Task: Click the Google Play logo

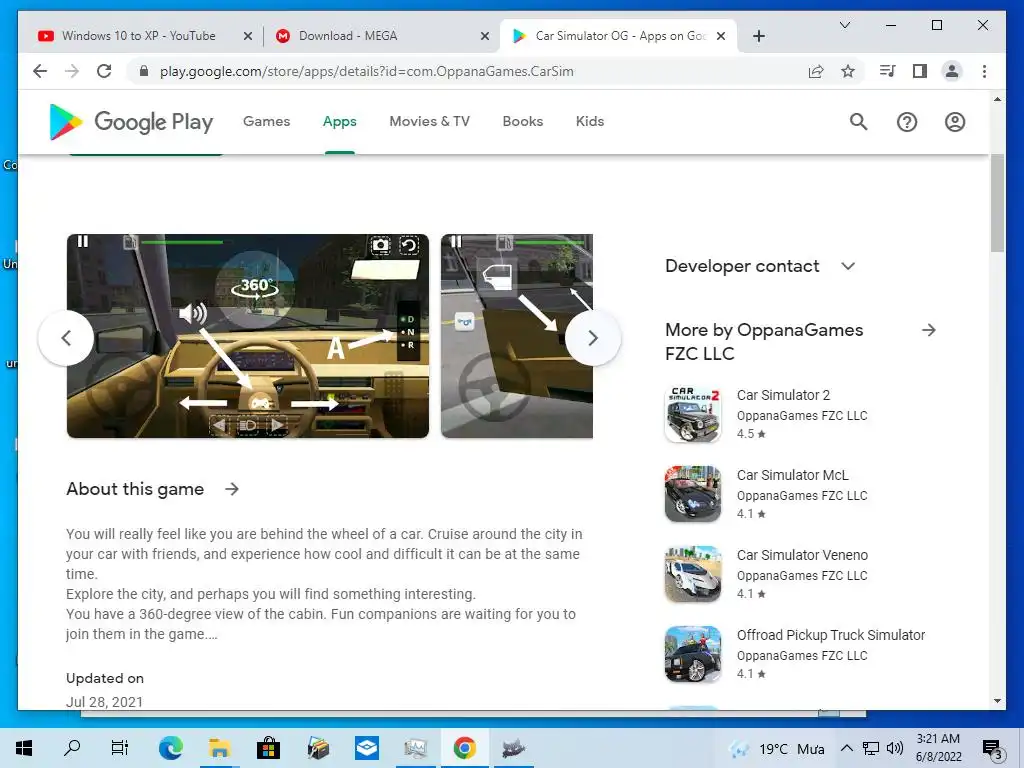Action: [x=131, y=122]
